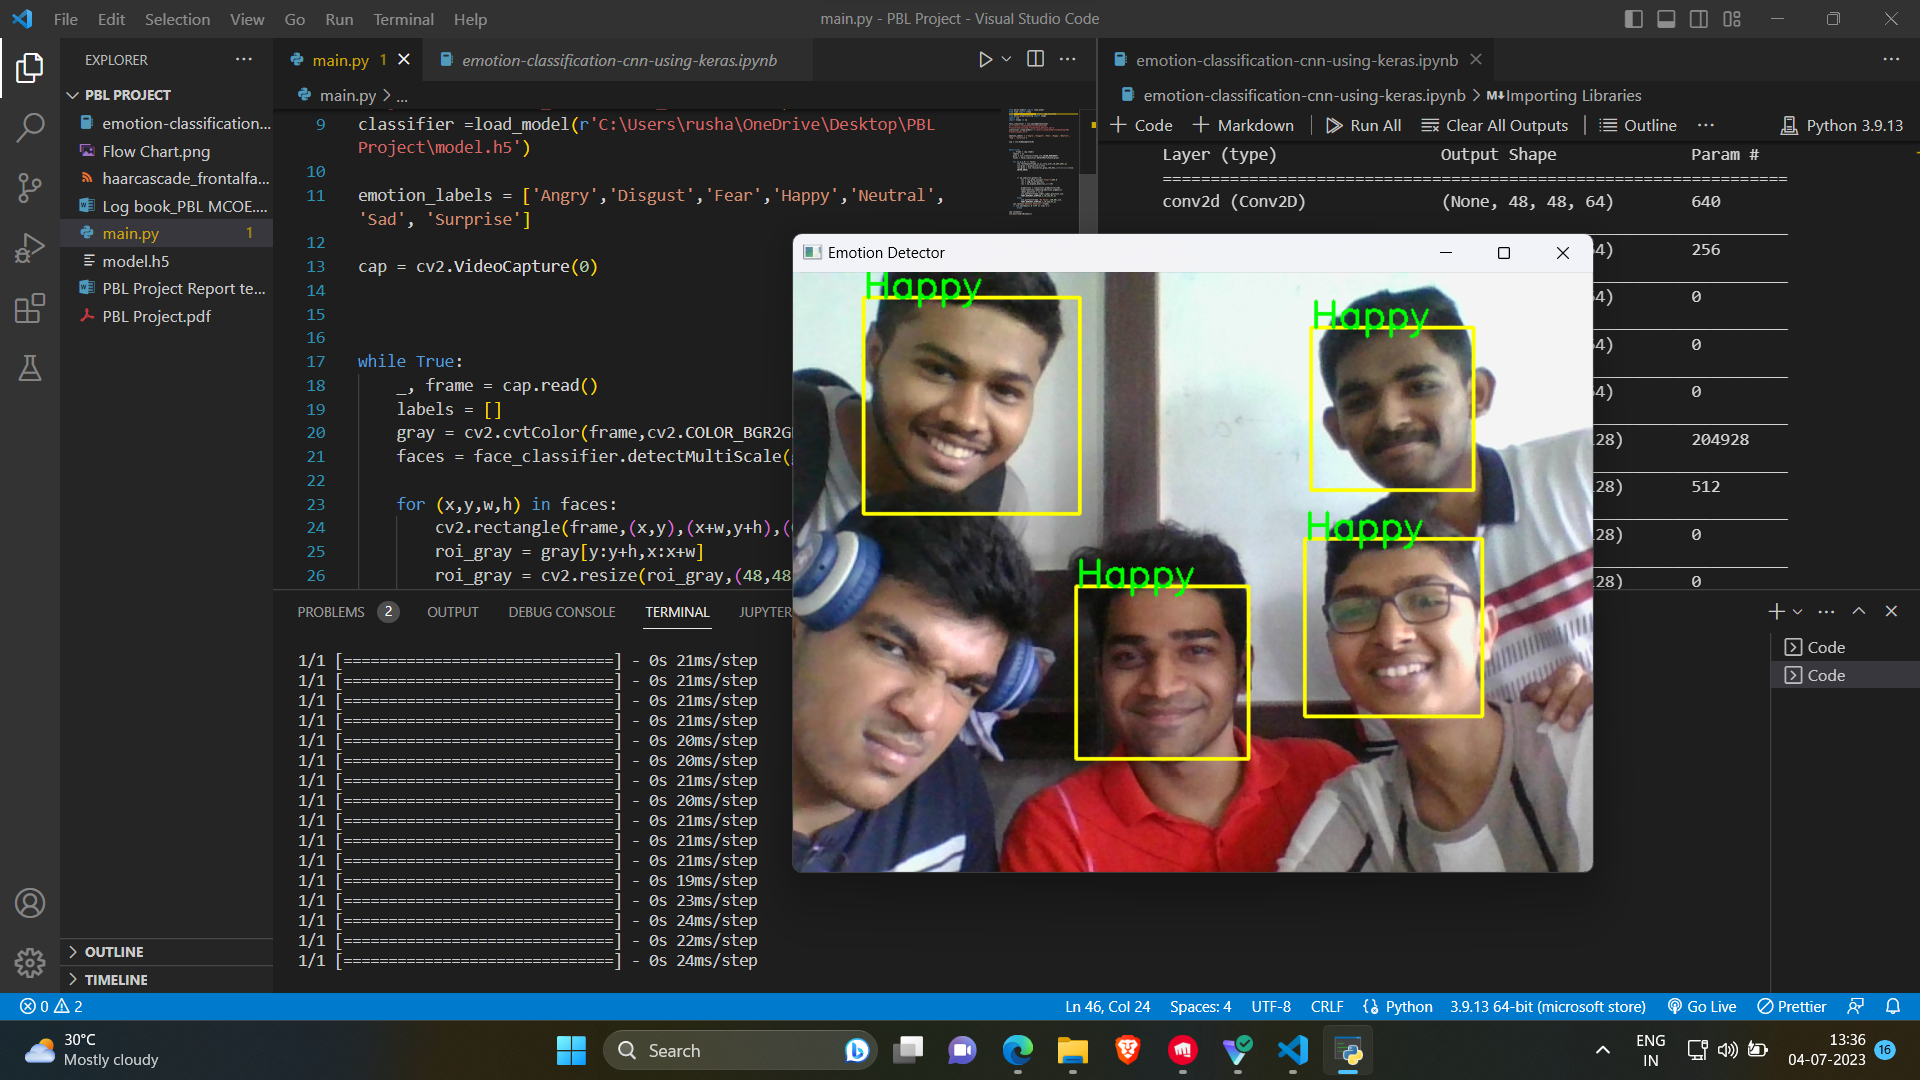
Task: Toggle the secondary side bar layout
Action: pyautogui.click(x=1699, y=19)
